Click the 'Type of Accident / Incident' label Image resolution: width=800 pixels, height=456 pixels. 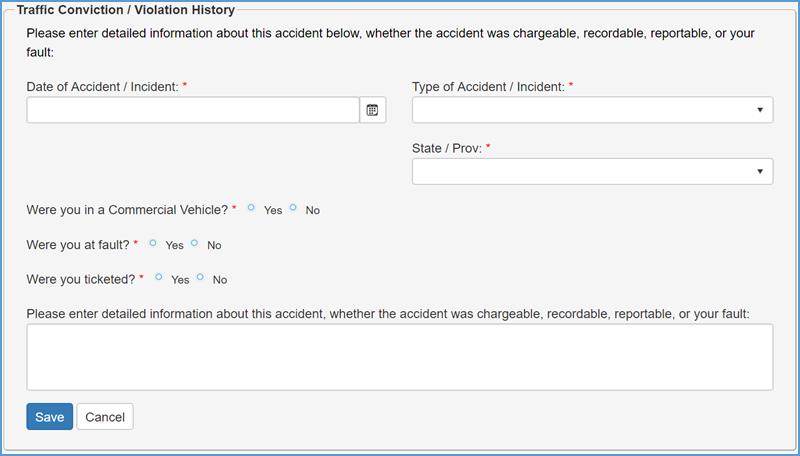[x=488, y=87]
